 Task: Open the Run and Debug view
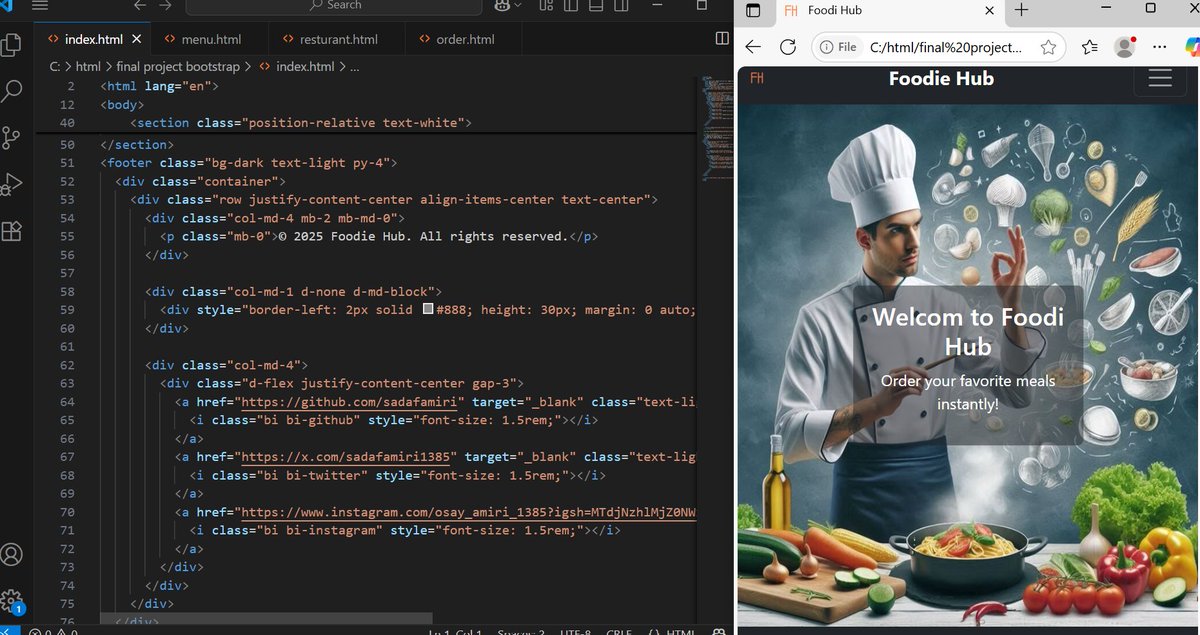click(x=13, y=183)
